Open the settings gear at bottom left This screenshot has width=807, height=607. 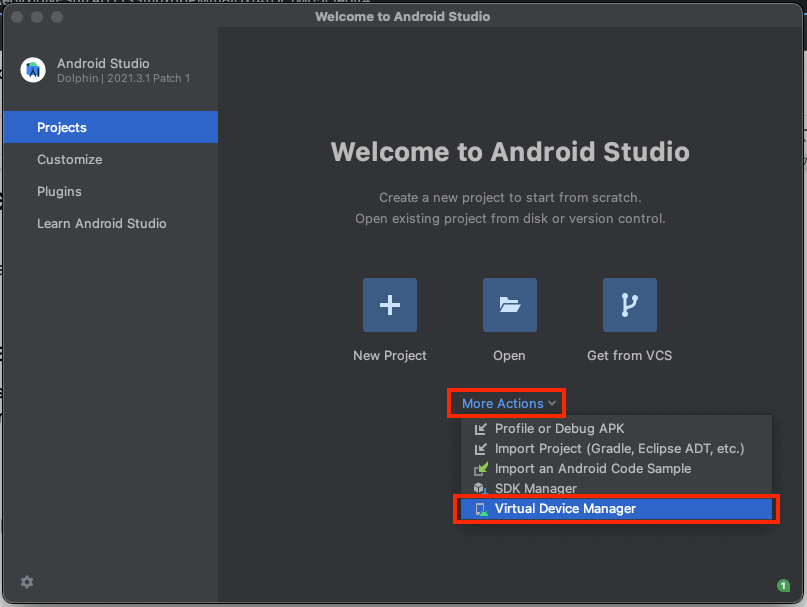[x=26, y=582]
